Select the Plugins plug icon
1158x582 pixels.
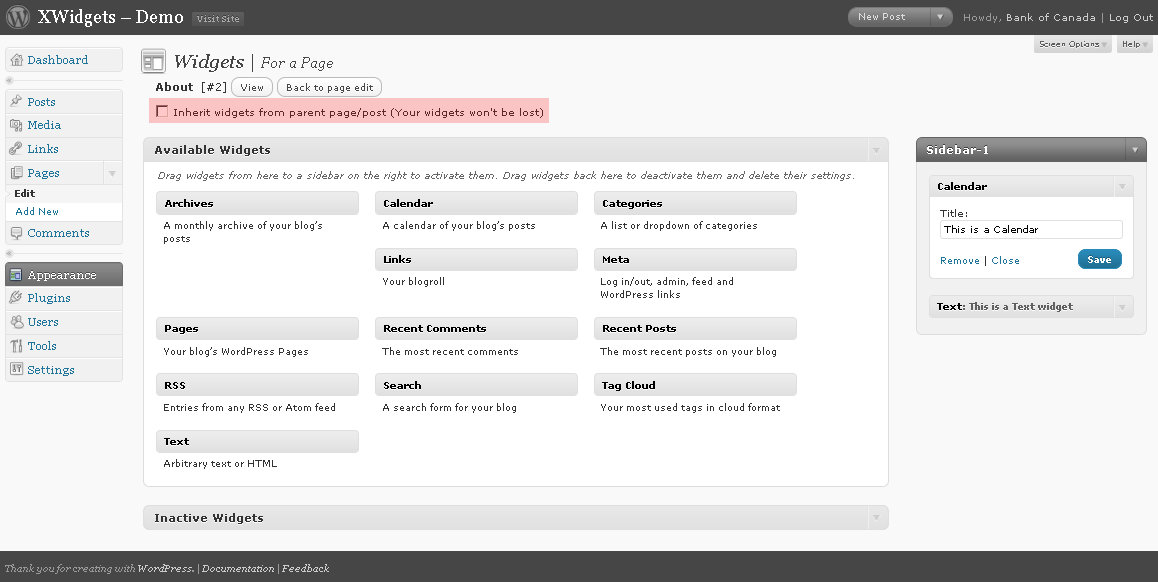[16, 298]
